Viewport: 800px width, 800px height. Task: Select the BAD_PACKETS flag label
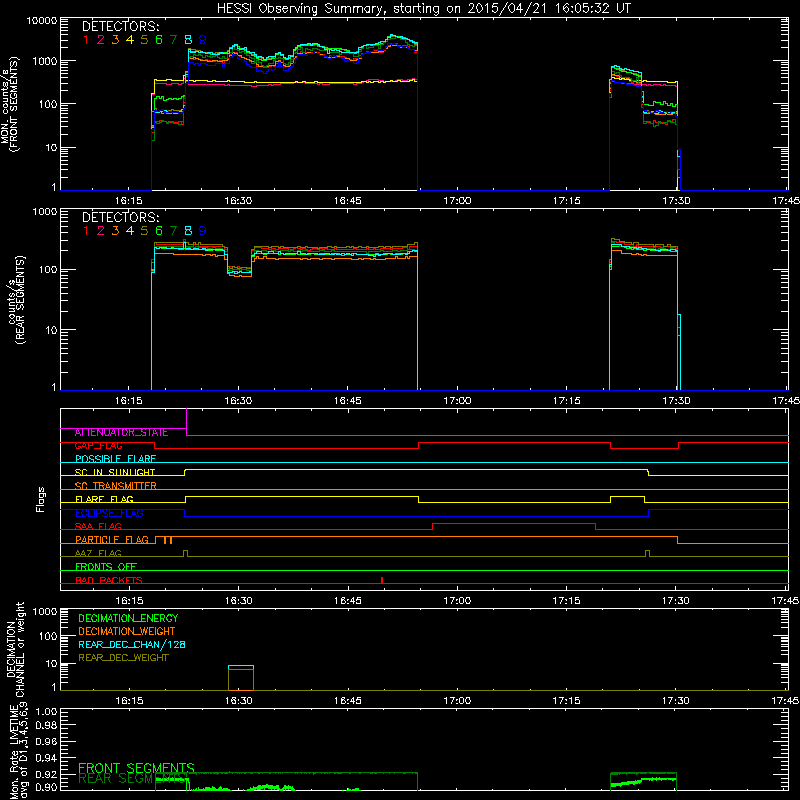[109, 581]
